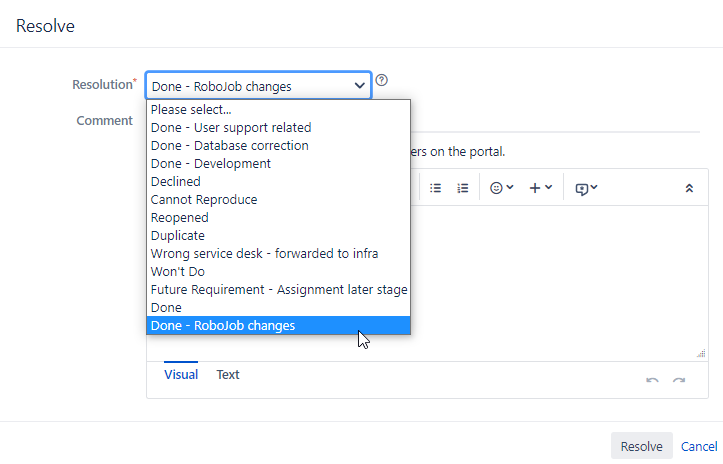Screen dimensions: 723x464
Task: Click the undo arrow icon
Action: click(x=652, y=381)
